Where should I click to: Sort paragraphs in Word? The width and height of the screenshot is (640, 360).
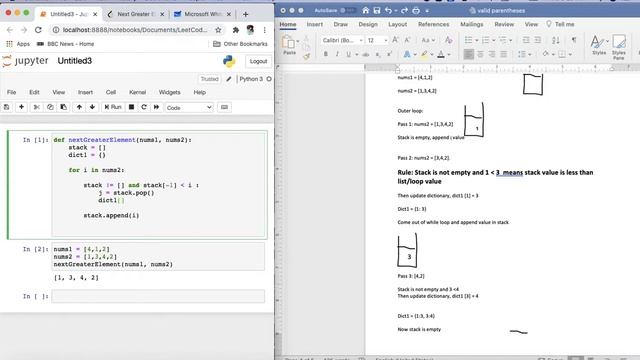coord(556,40)
